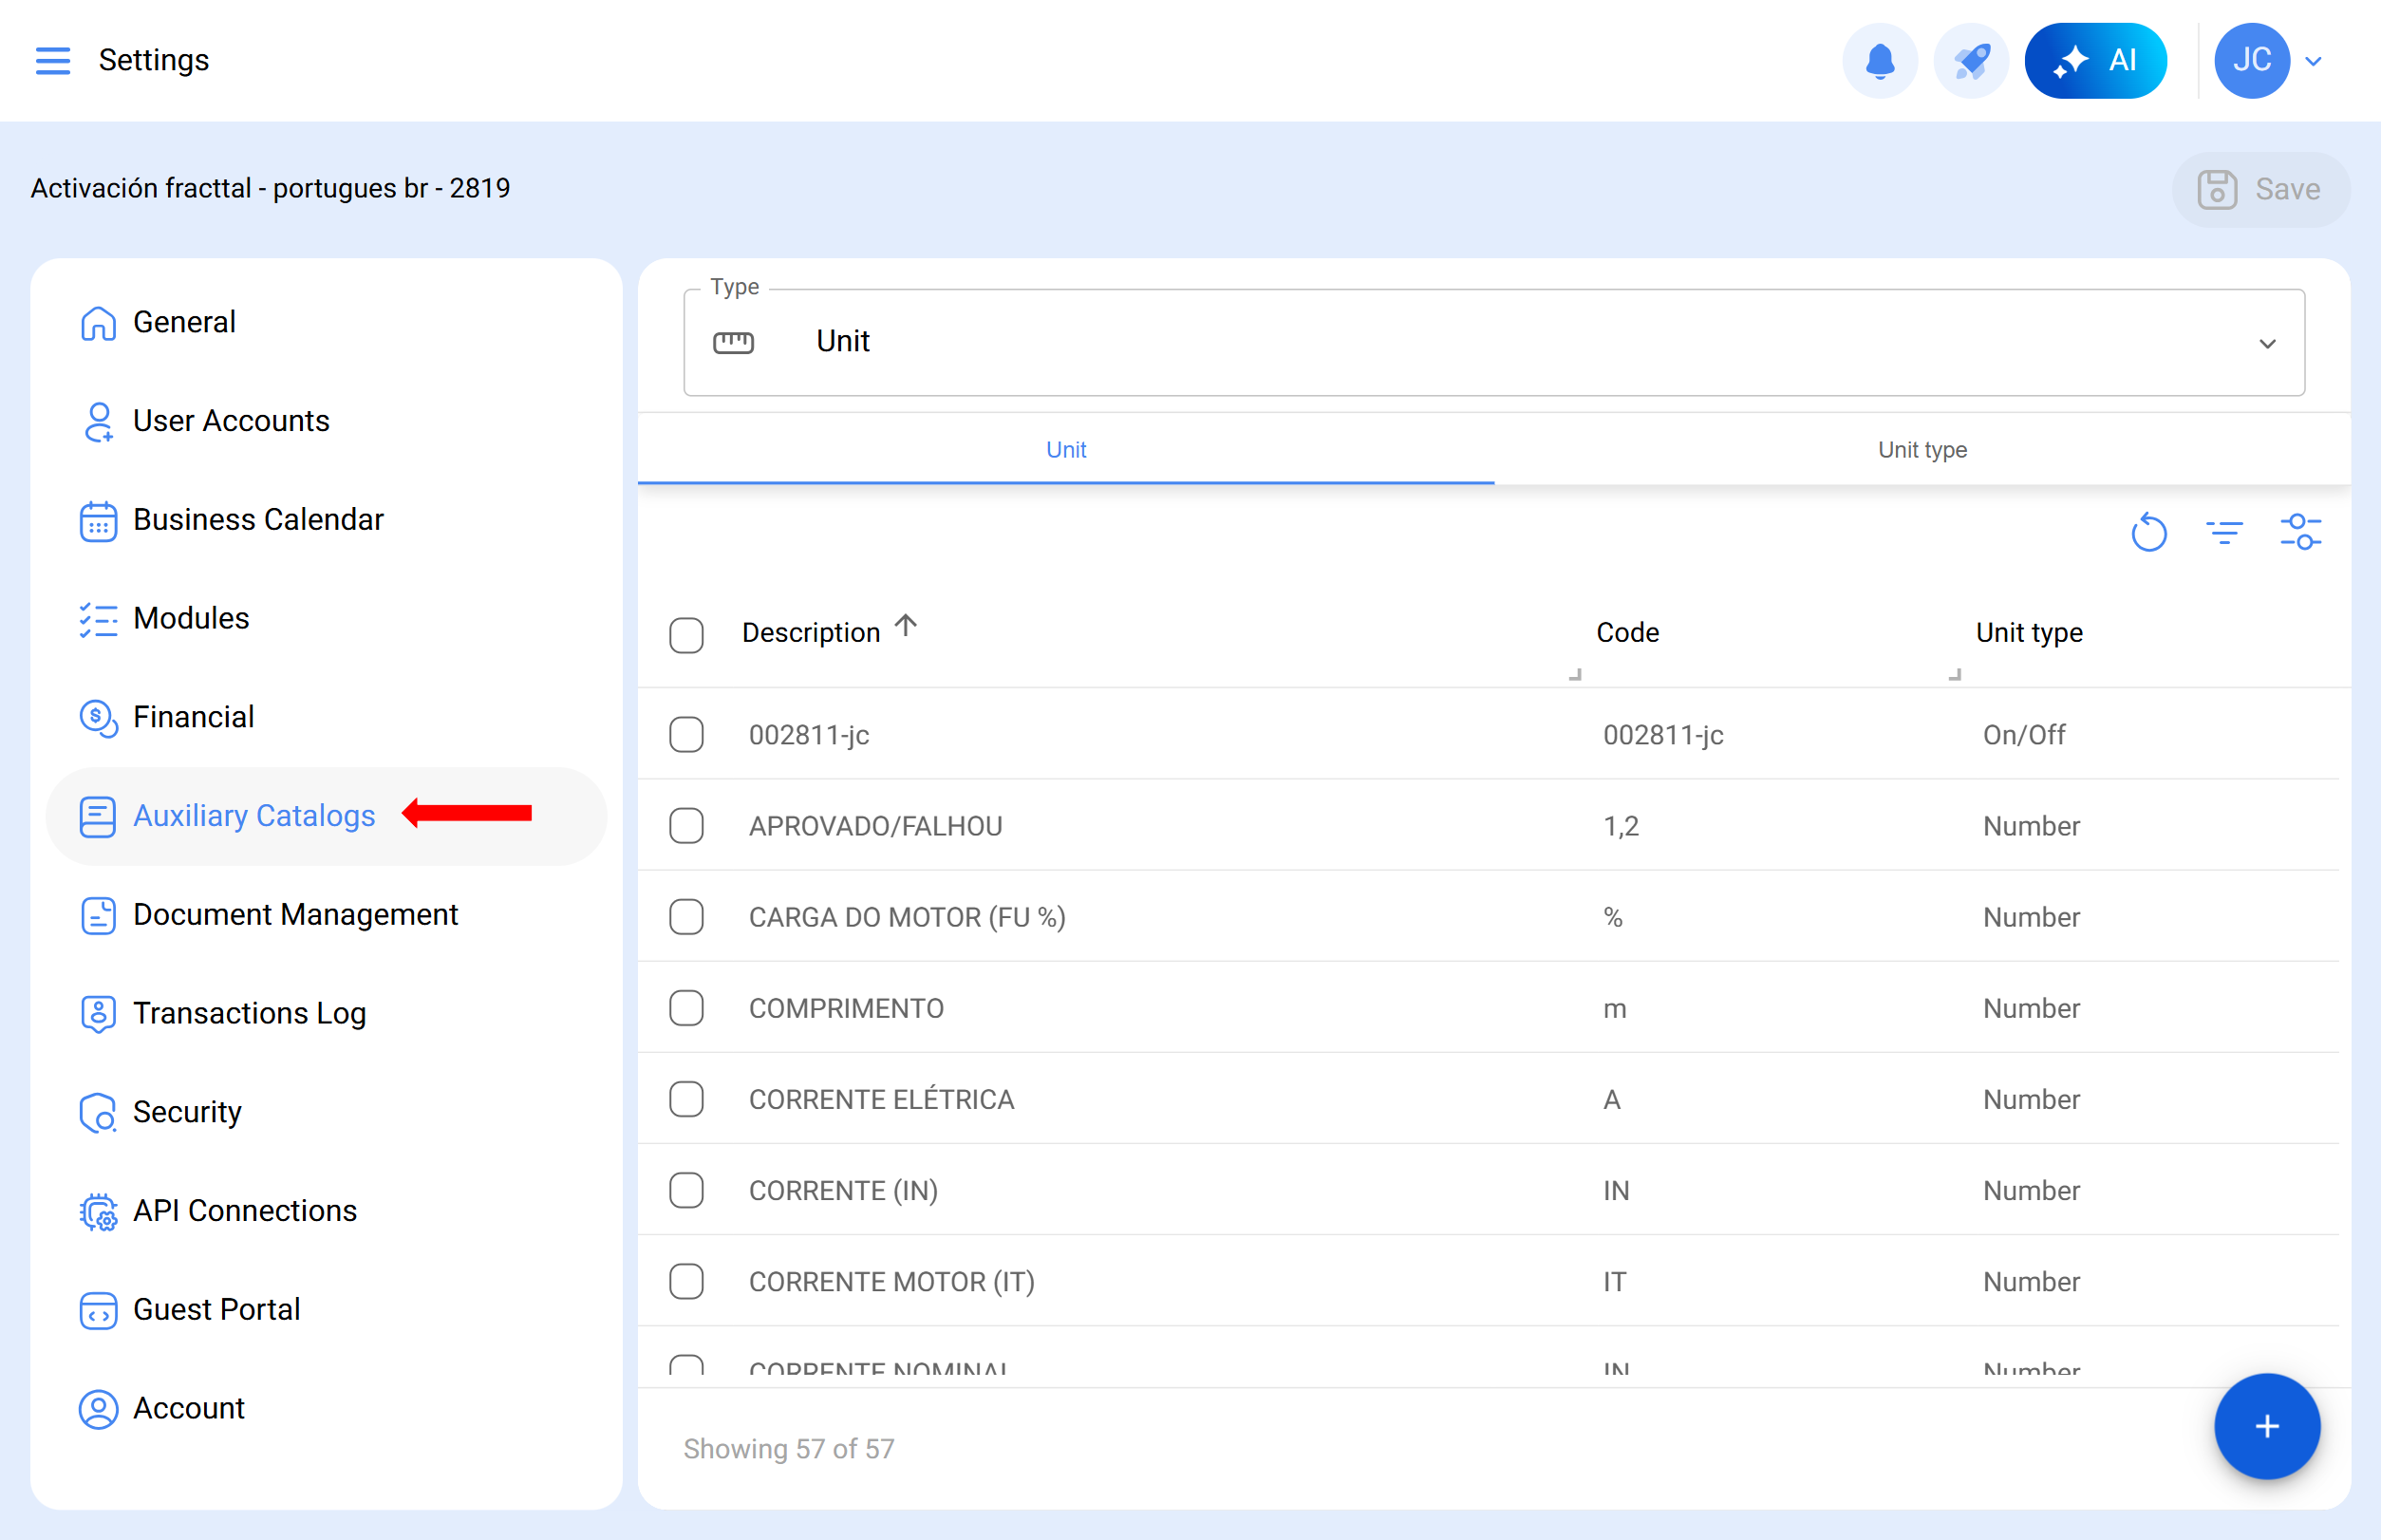2381x1540 pixels.
Task: Open Security settings section
Action: (x=187, y=1112)
